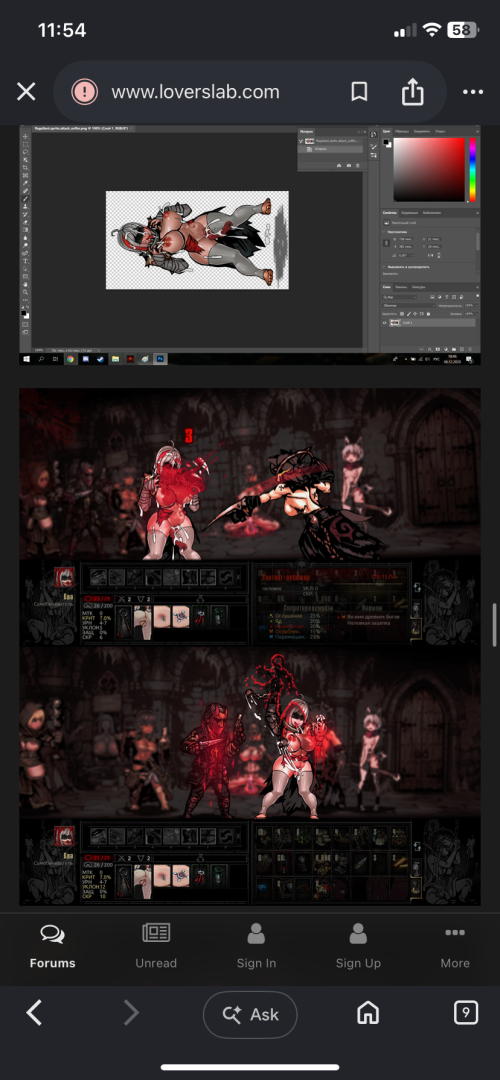500x1080 pixels.
Task: Open the three-dot browser menu
Action: click(472, 92)
